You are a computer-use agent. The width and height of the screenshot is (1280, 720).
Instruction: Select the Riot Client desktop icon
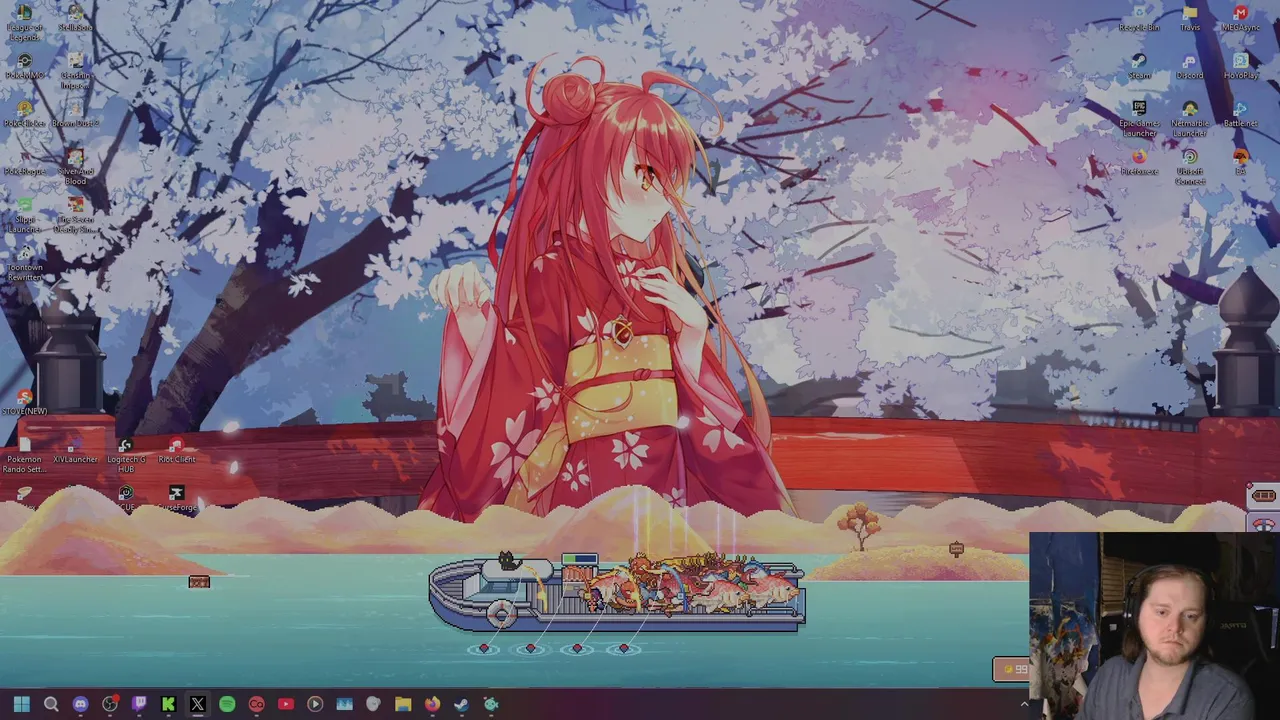pos(177,452)
